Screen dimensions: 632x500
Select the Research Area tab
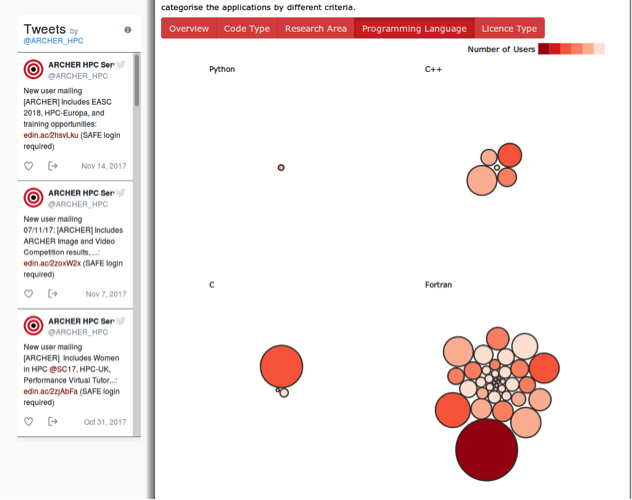click(x=315, y=29)
